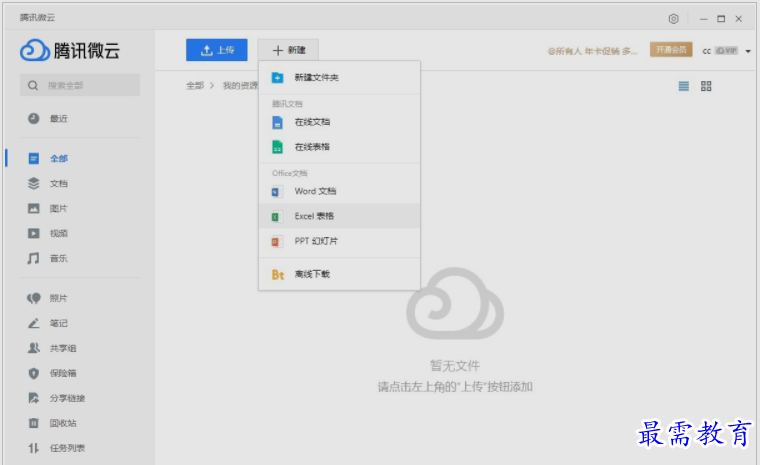Create a Word 文档 from the menu

[x=339, y=191]
